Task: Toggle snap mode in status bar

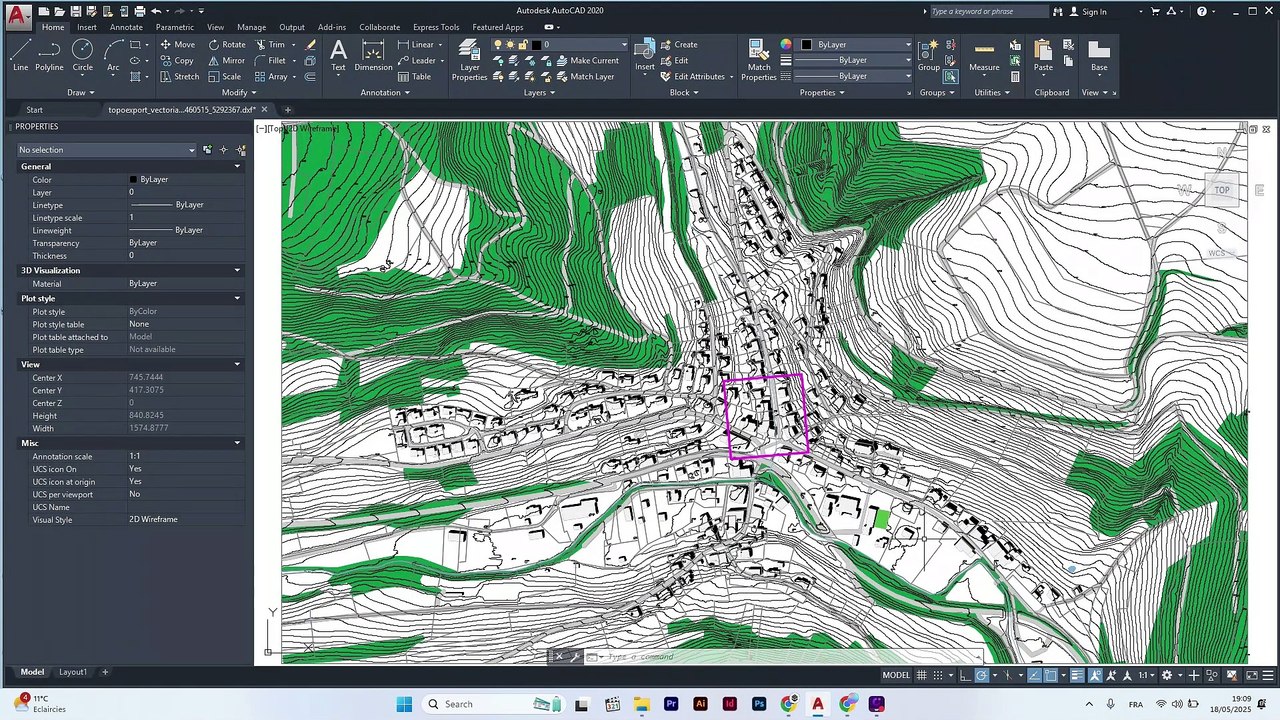Action: click(x=940, y=675)
